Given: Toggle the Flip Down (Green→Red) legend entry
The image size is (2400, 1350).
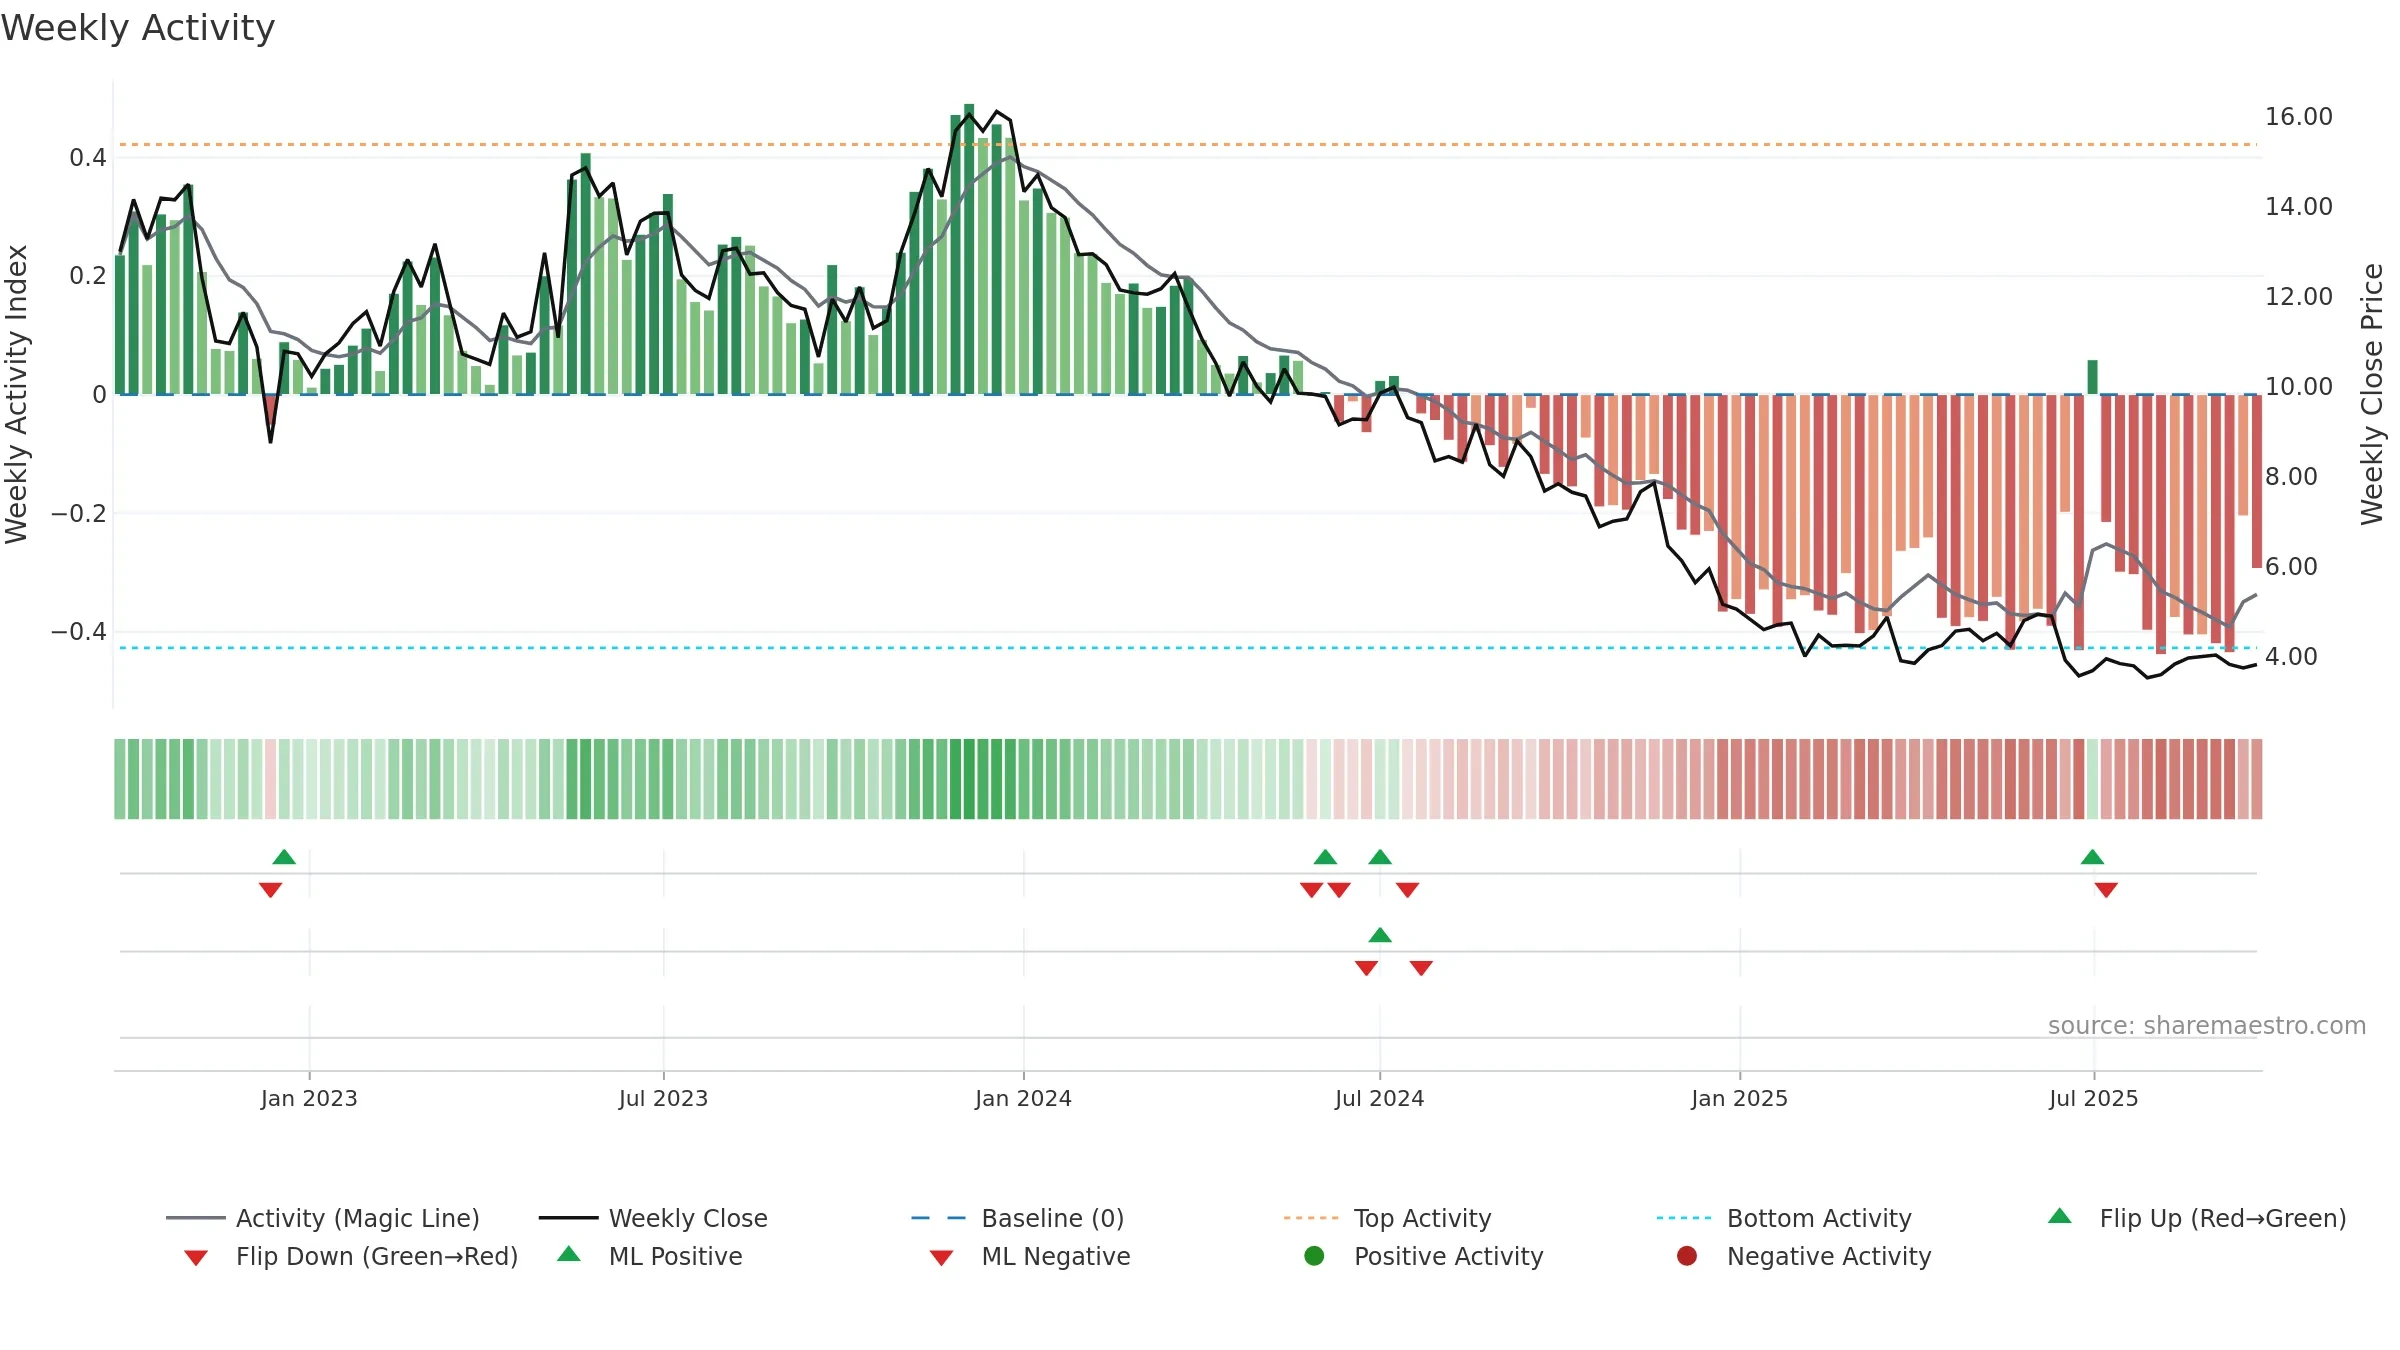Looking at the screenshot, I should [x=350, y=1256].
